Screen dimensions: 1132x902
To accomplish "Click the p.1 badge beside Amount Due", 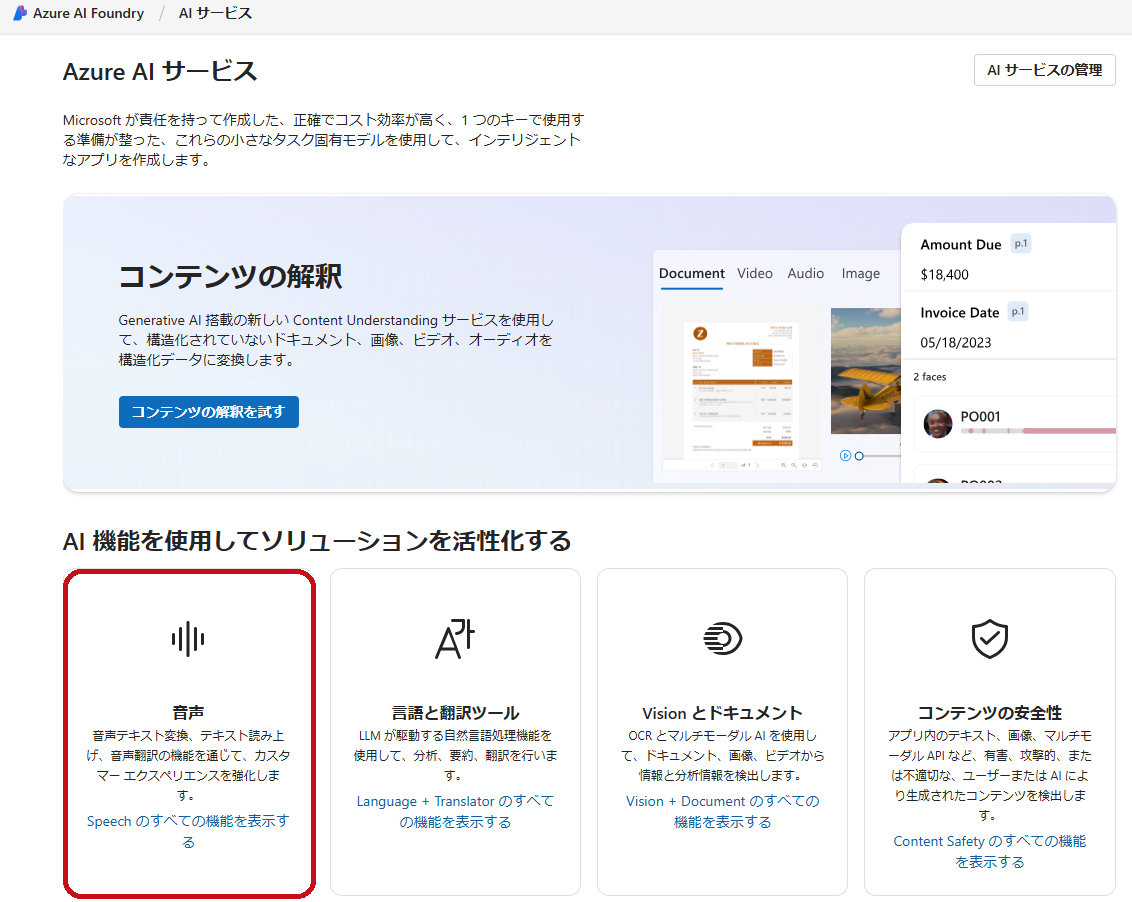I will (1021, 244).
